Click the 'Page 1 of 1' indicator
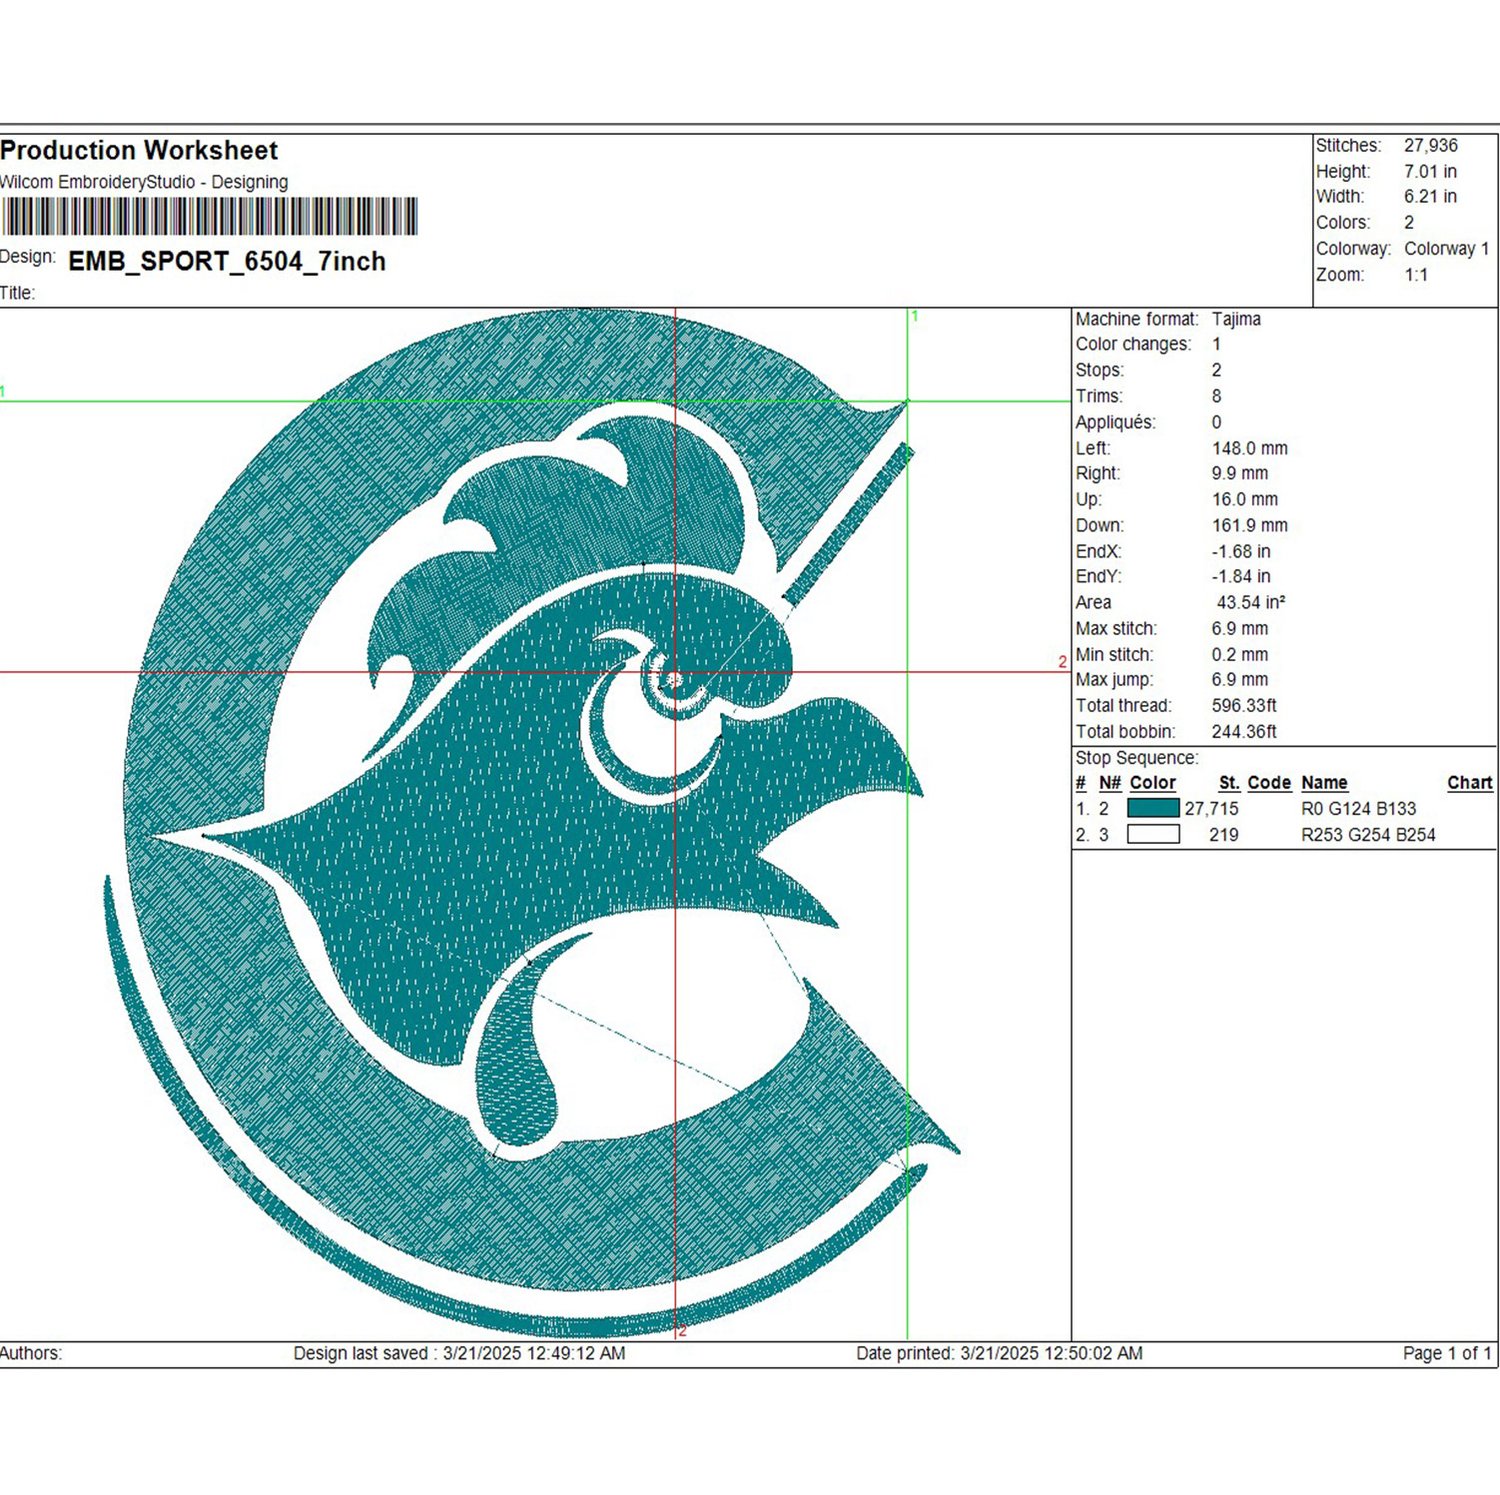The image size is (1500, 1495). [1447, 1353]
